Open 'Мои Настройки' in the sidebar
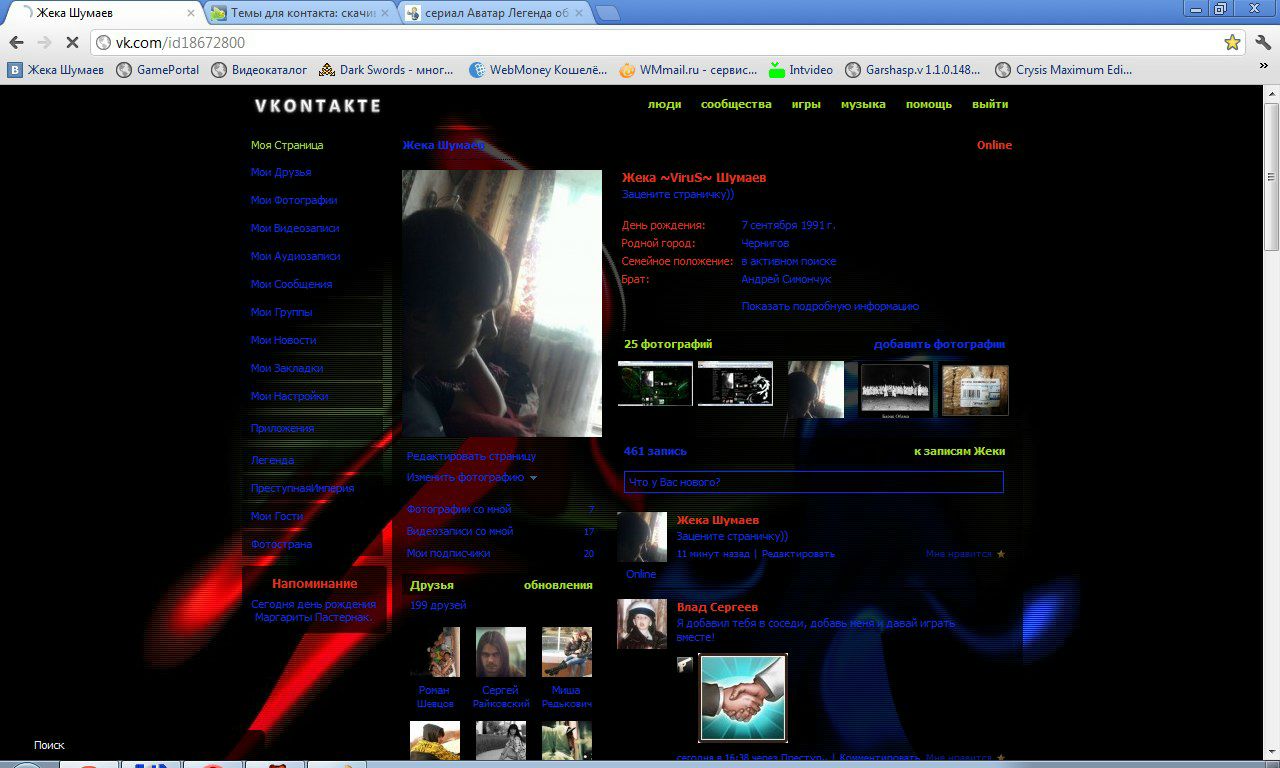The width and height of the screenshot is (1280, 768). (x=290, y=396)
